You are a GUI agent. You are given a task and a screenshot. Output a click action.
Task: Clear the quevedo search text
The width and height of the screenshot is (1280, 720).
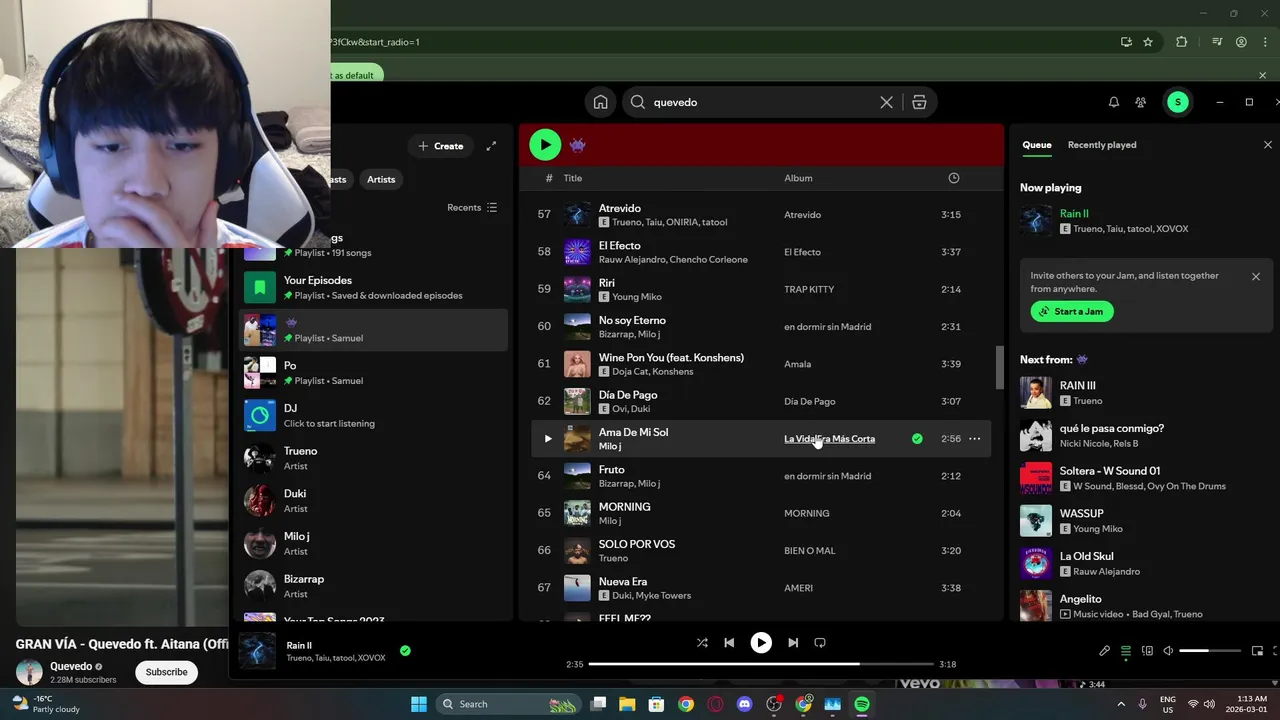886,102
